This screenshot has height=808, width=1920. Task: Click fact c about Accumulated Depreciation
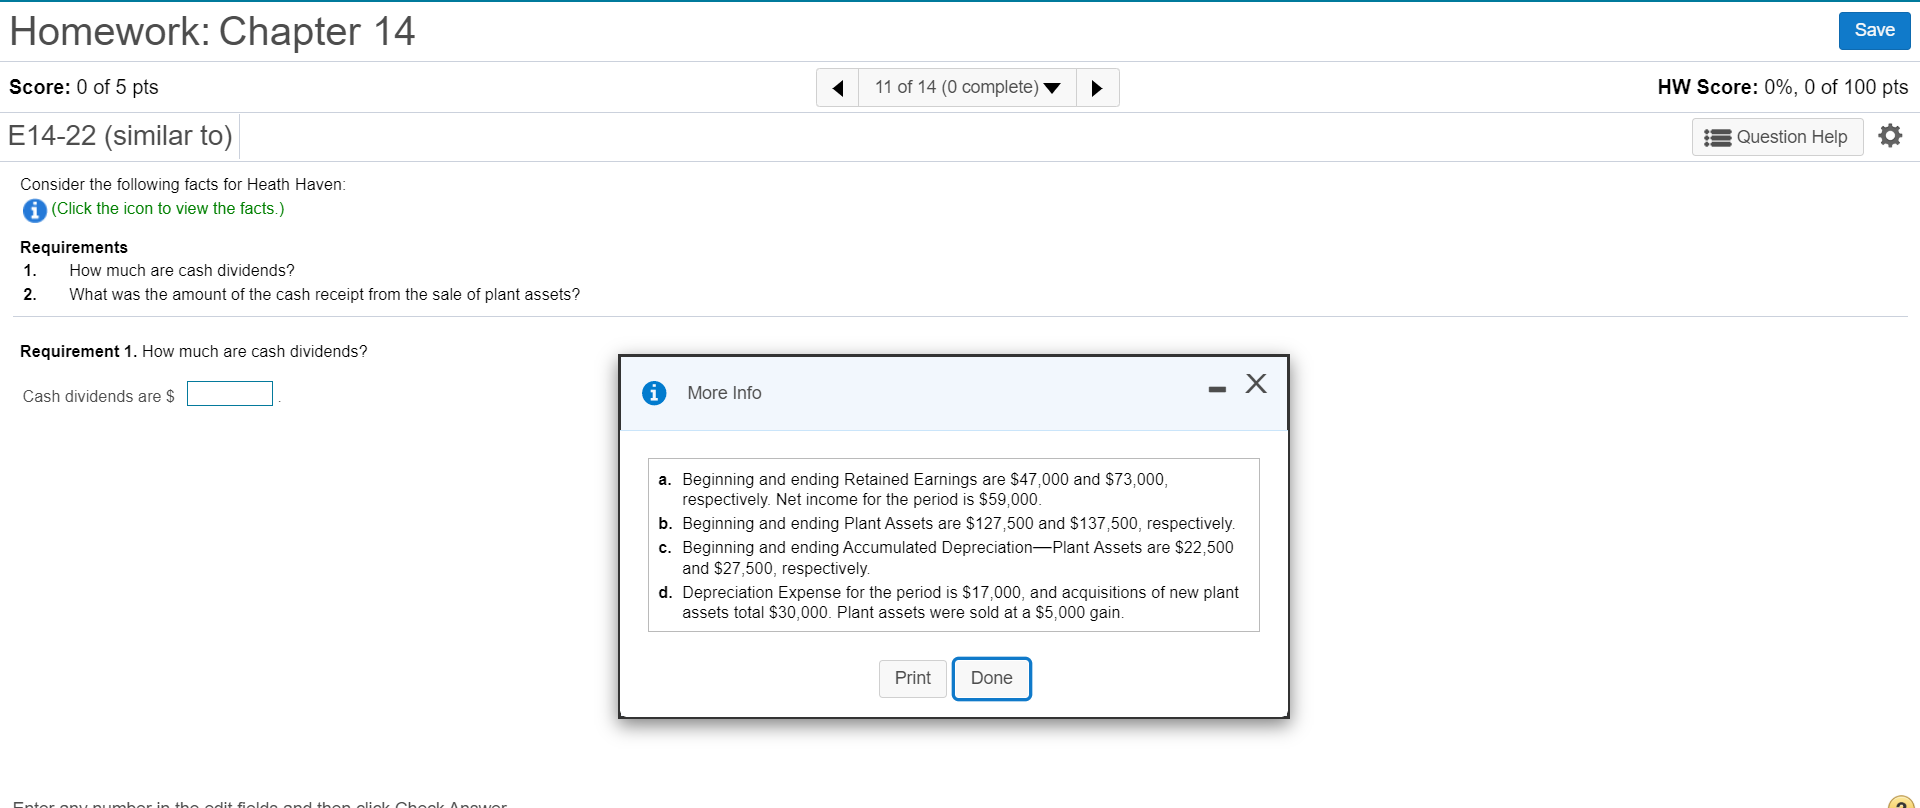tap(957, 558)
